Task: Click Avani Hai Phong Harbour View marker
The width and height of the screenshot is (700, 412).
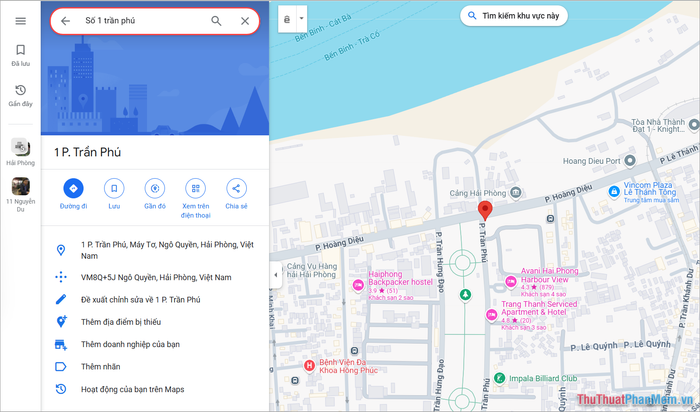Action: (511, 282)
